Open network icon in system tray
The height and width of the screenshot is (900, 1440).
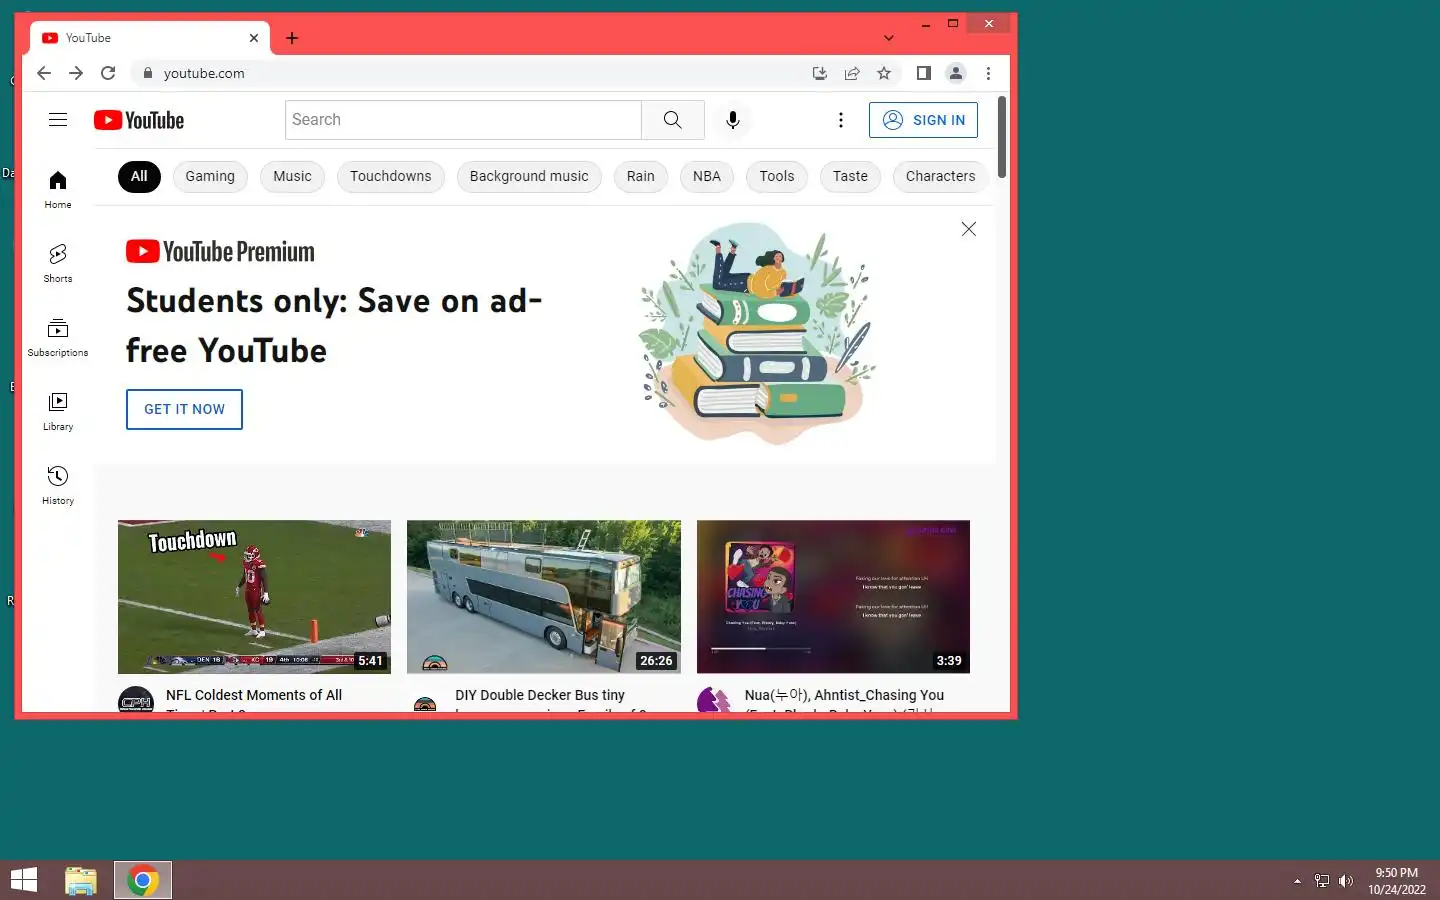point(1322,881)
